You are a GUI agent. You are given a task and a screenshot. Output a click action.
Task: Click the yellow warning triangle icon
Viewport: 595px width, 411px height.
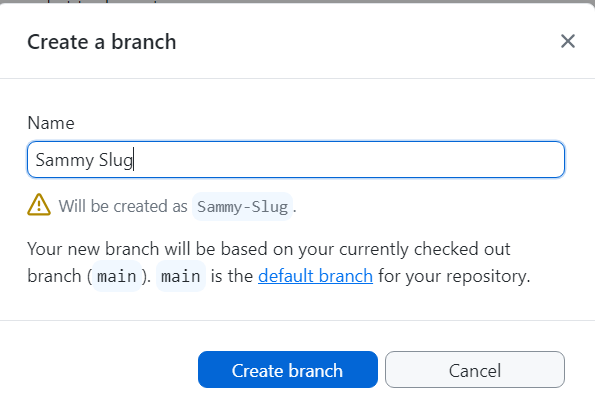pyautogui.click(x=39, y=205)
